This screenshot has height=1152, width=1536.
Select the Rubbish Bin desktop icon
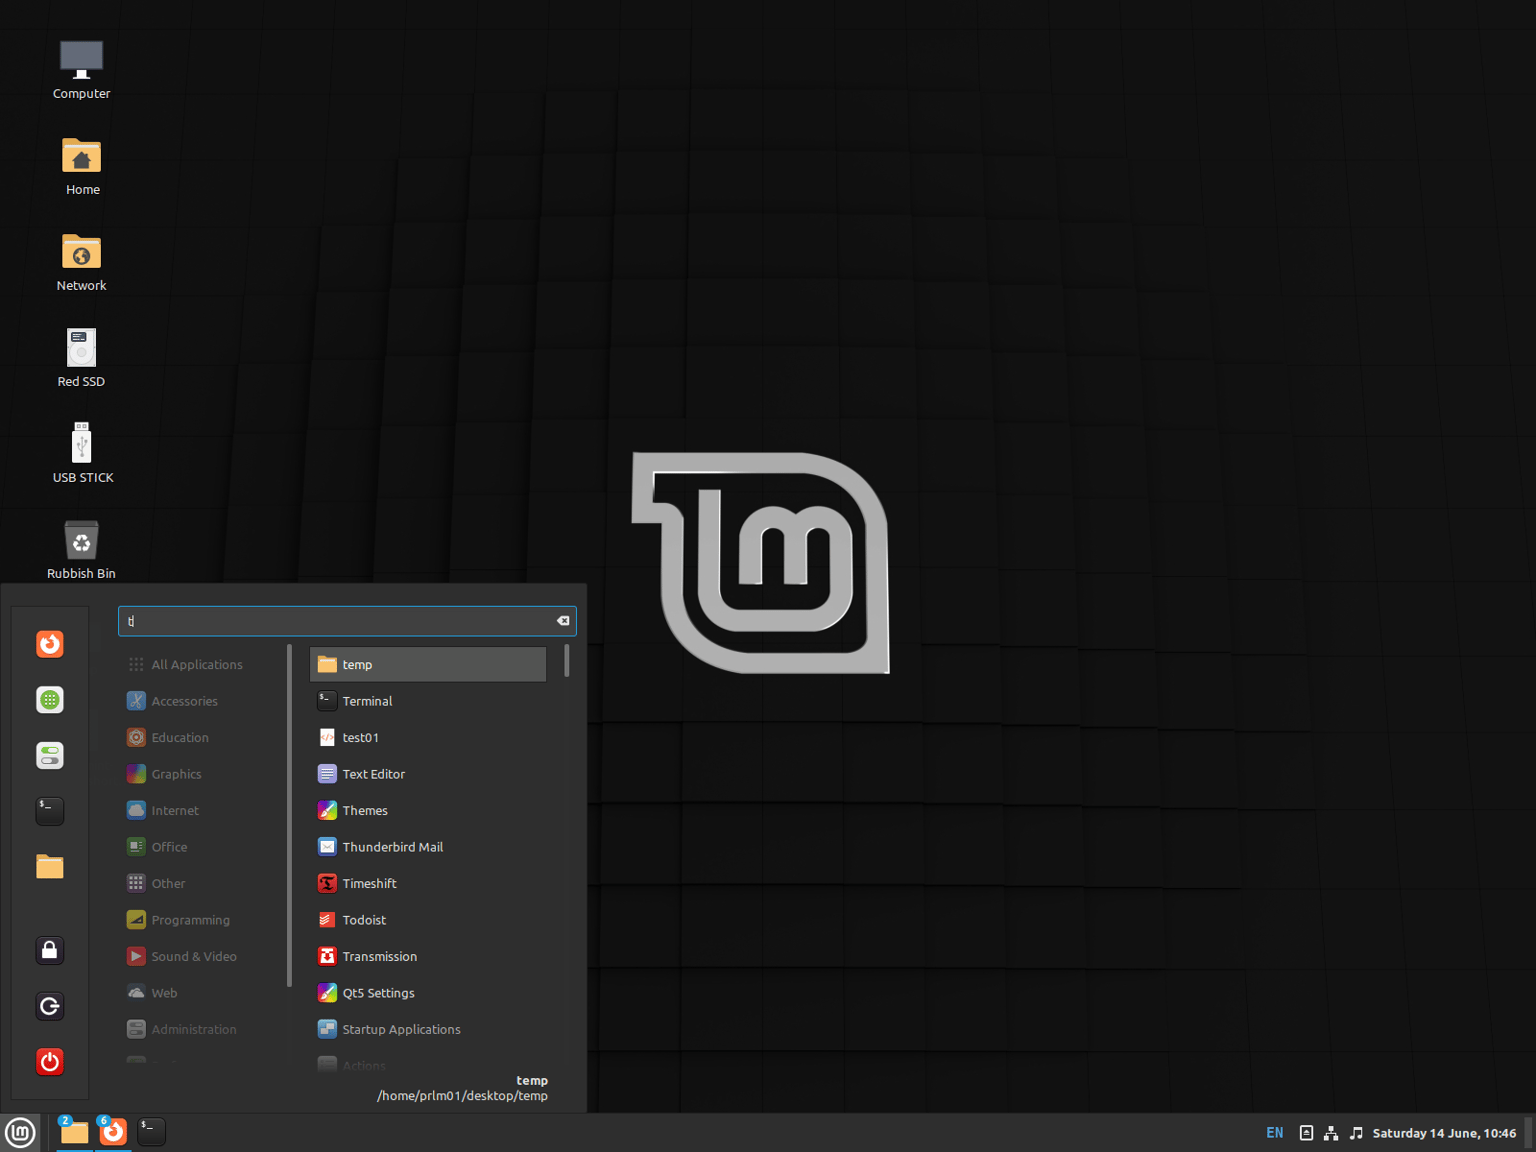(82, 550)
